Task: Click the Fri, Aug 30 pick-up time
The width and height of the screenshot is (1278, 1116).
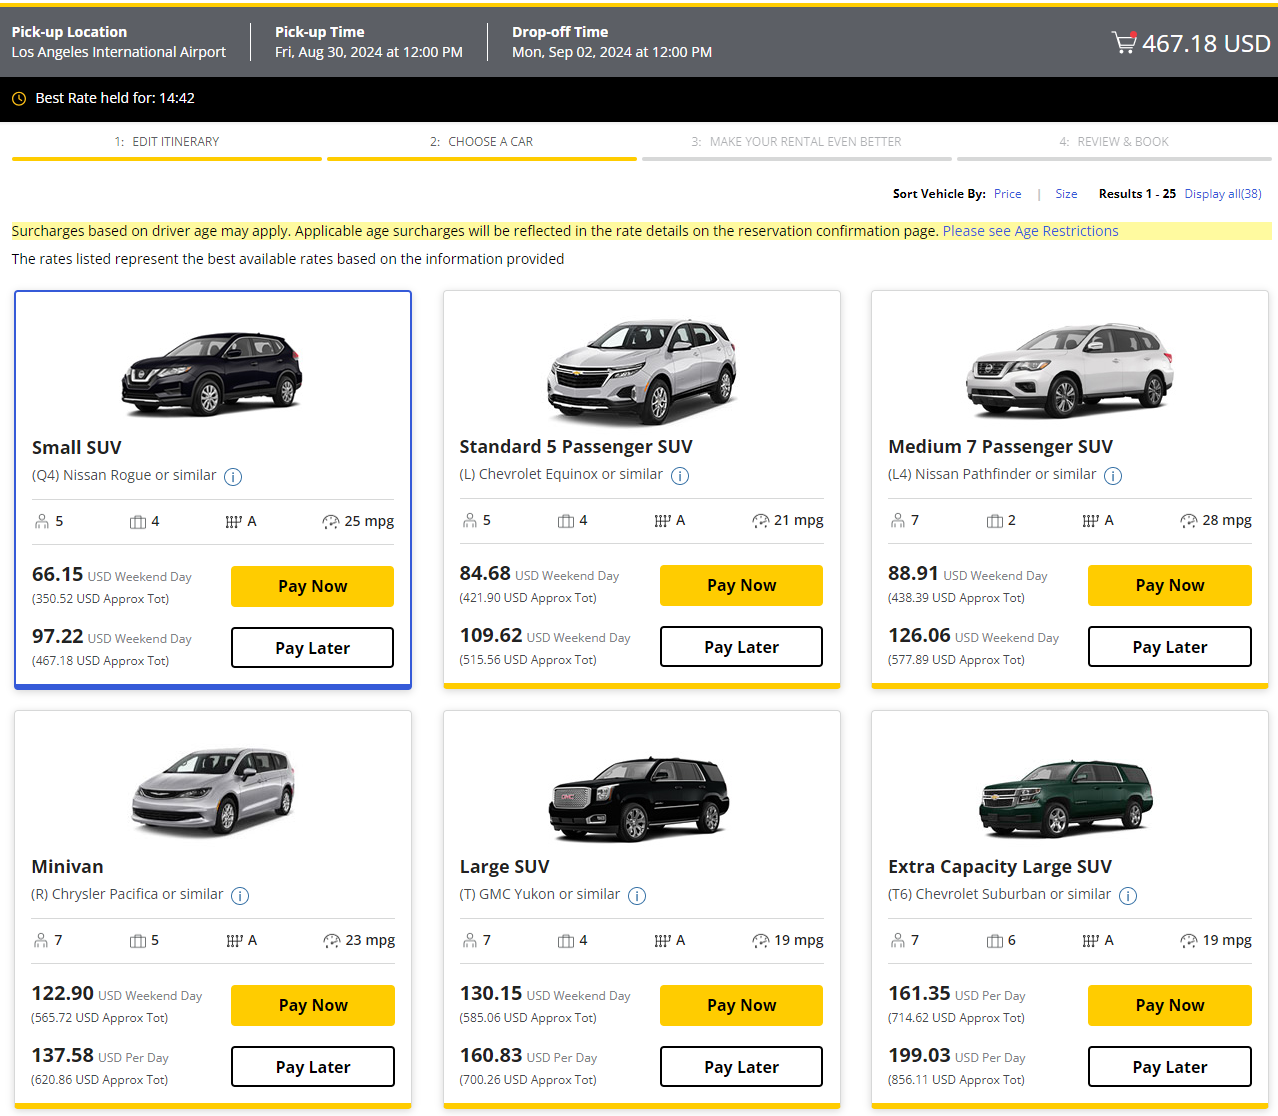Action: [x=369, y=52]
